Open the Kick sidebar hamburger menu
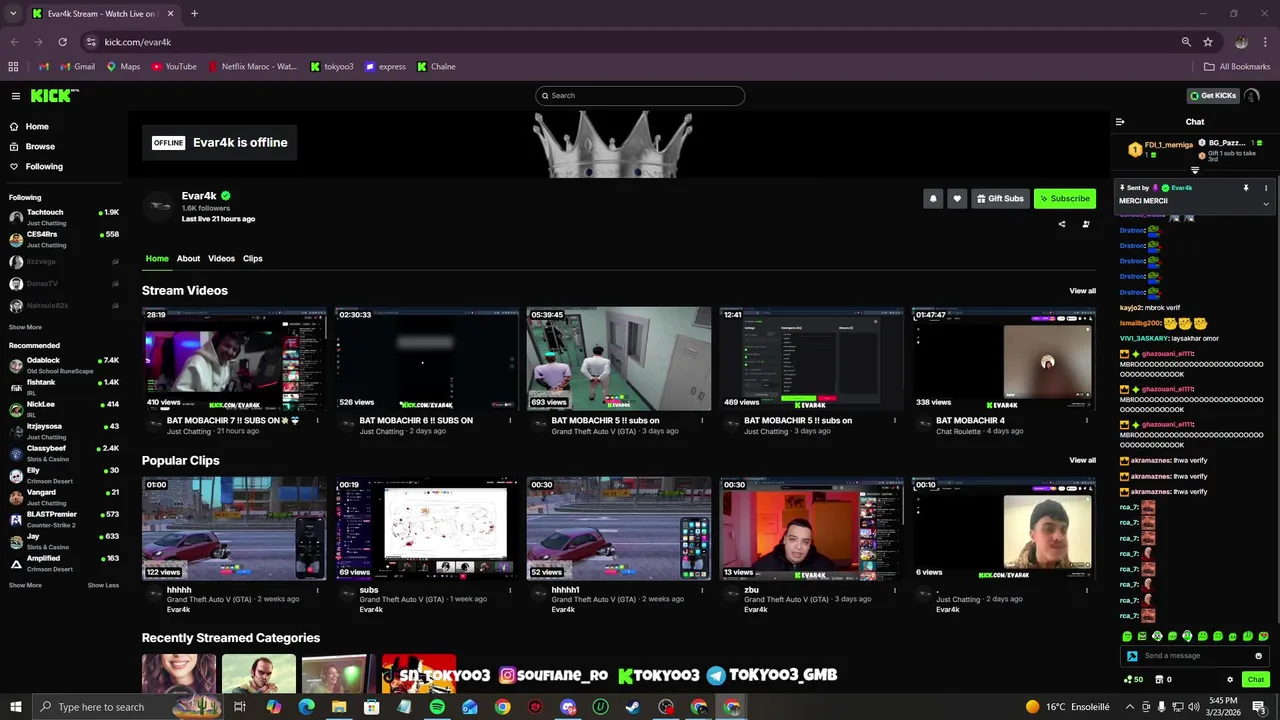The height and width of the screenshot is (720, 1280). 16,96
